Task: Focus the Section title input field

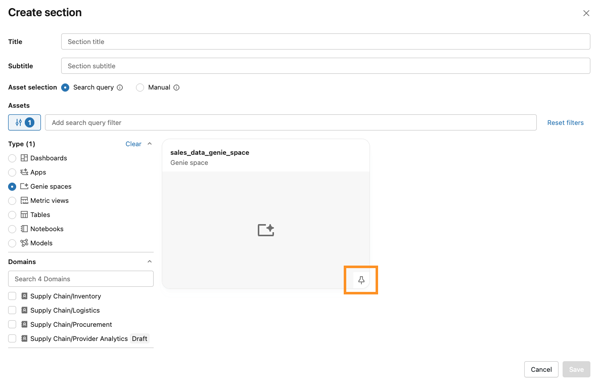Action: (x=326, y=41)
